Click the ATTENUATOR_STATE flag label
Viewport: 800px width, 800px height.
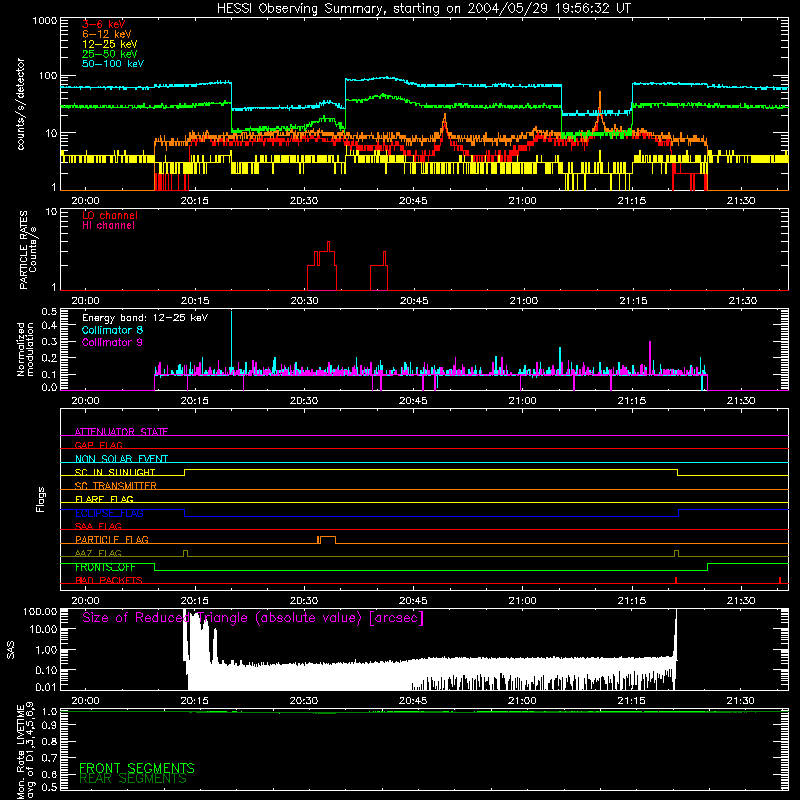(x=121, y=432)
